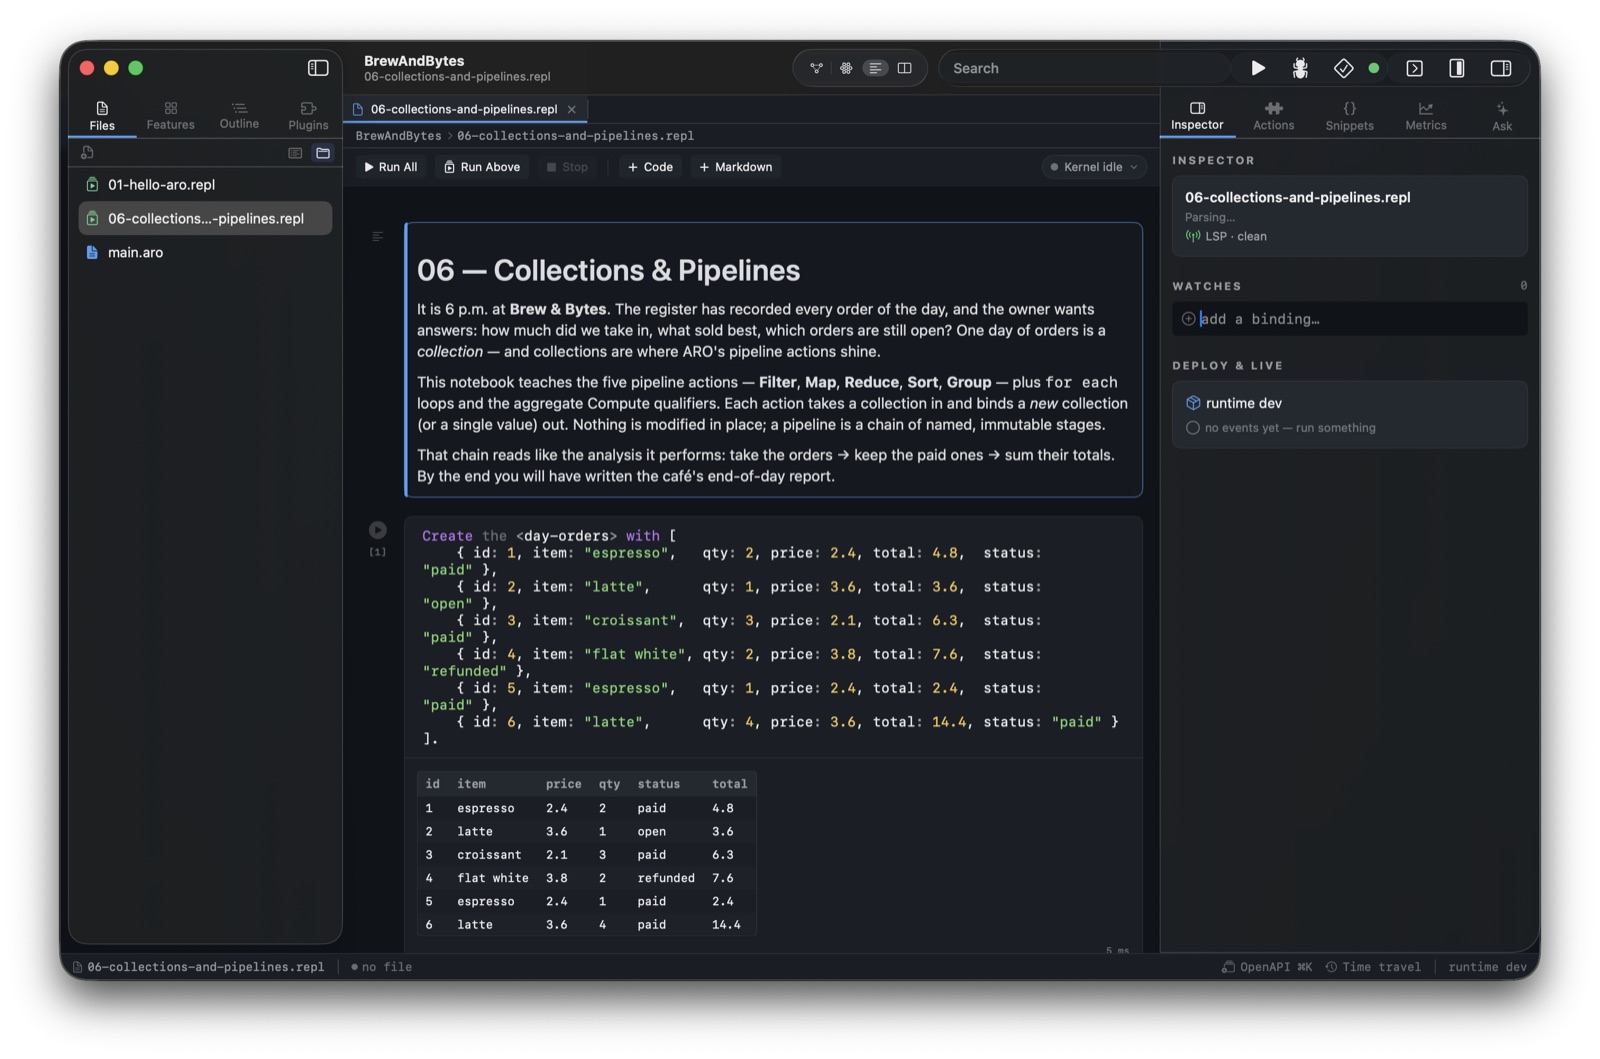This screenshot has height=1059, width=1600.
Task: Click the green status indicator dot
Action: [1374, 68]
